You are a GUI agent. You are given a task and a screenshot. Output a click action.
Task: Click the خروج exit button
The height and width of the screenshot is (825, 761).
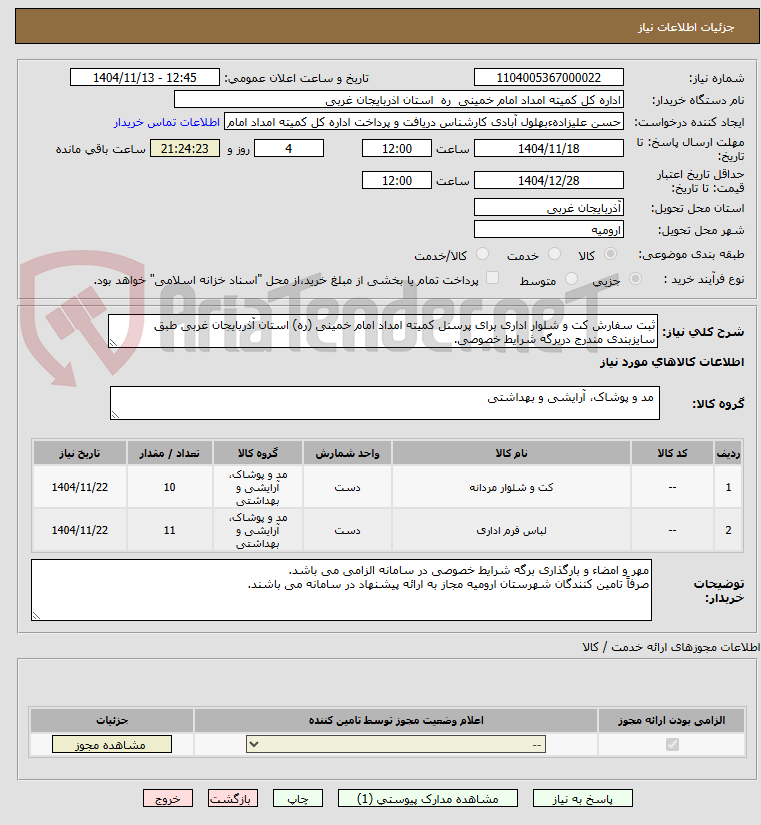tap(168, 798)
